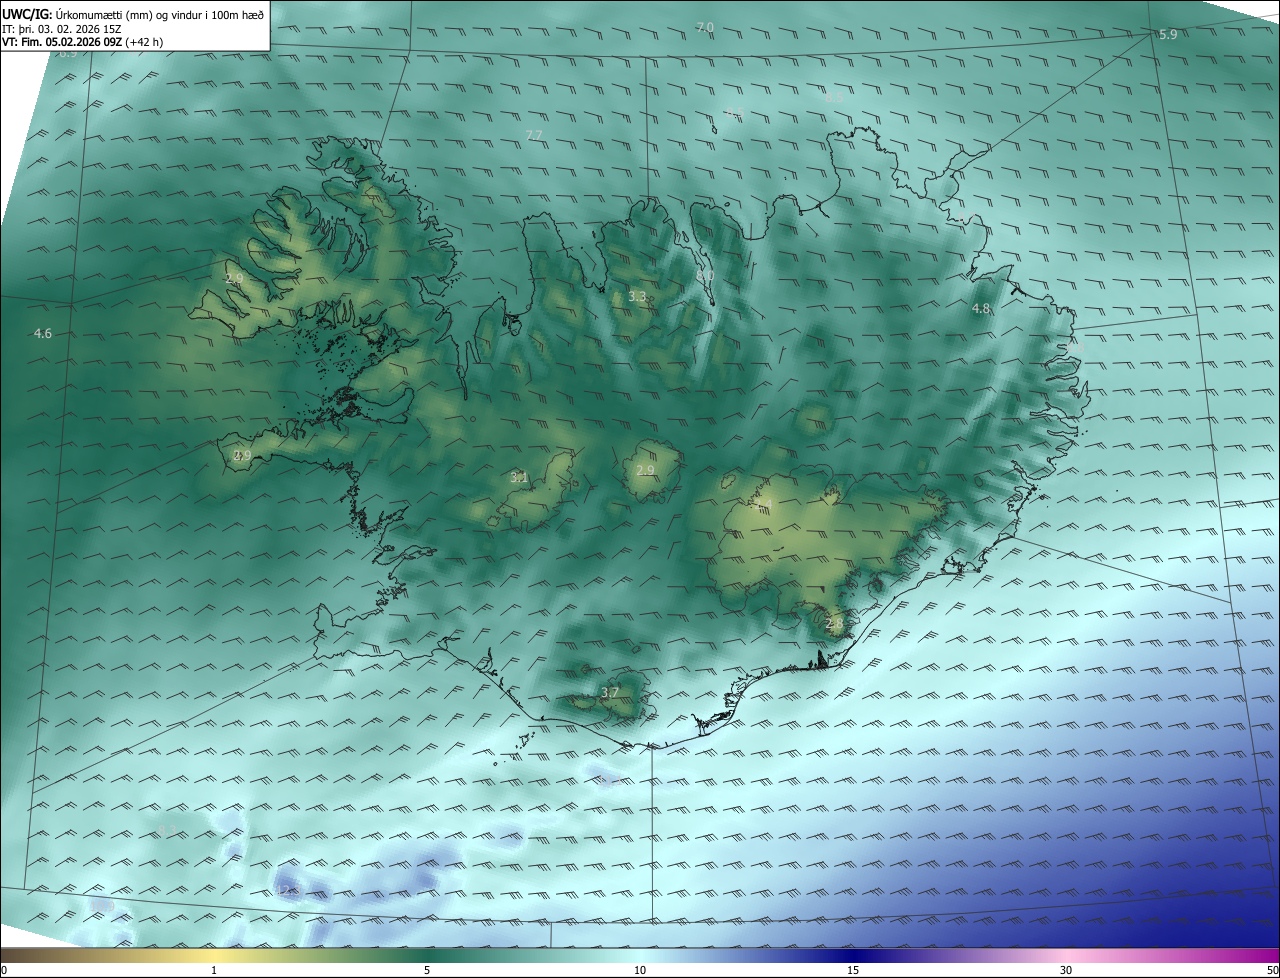Screen dimensions: 1280x978
Task: Click the 'VT: Fim. 05.02.2026 09Z' valid-time line
Action: (x=82, y=42)
